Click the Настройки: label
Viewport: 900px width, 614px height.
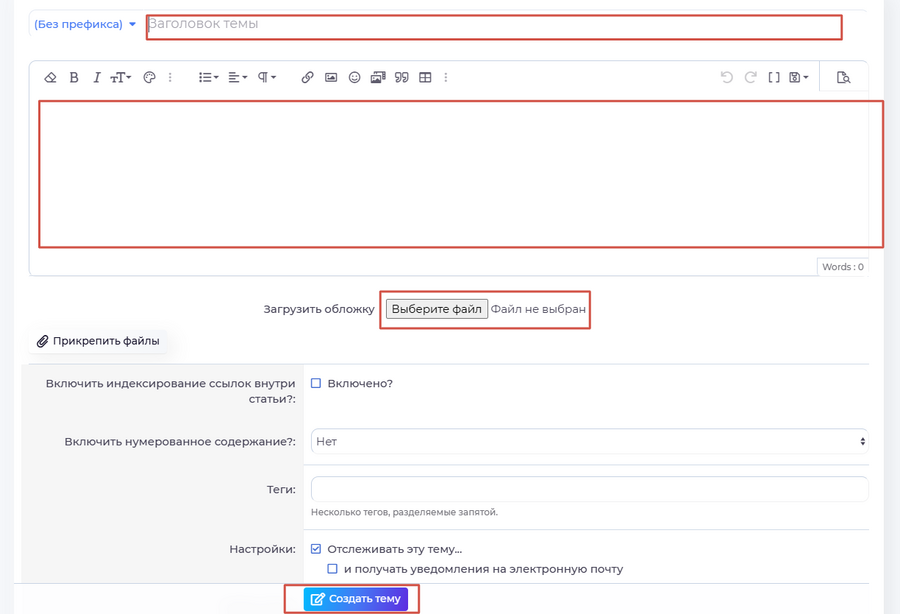(262, 549)
